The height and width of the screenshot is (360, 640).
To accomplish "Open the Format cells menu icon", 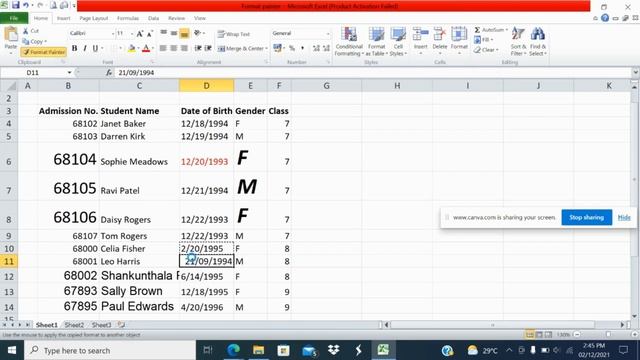I will [459, 34].
